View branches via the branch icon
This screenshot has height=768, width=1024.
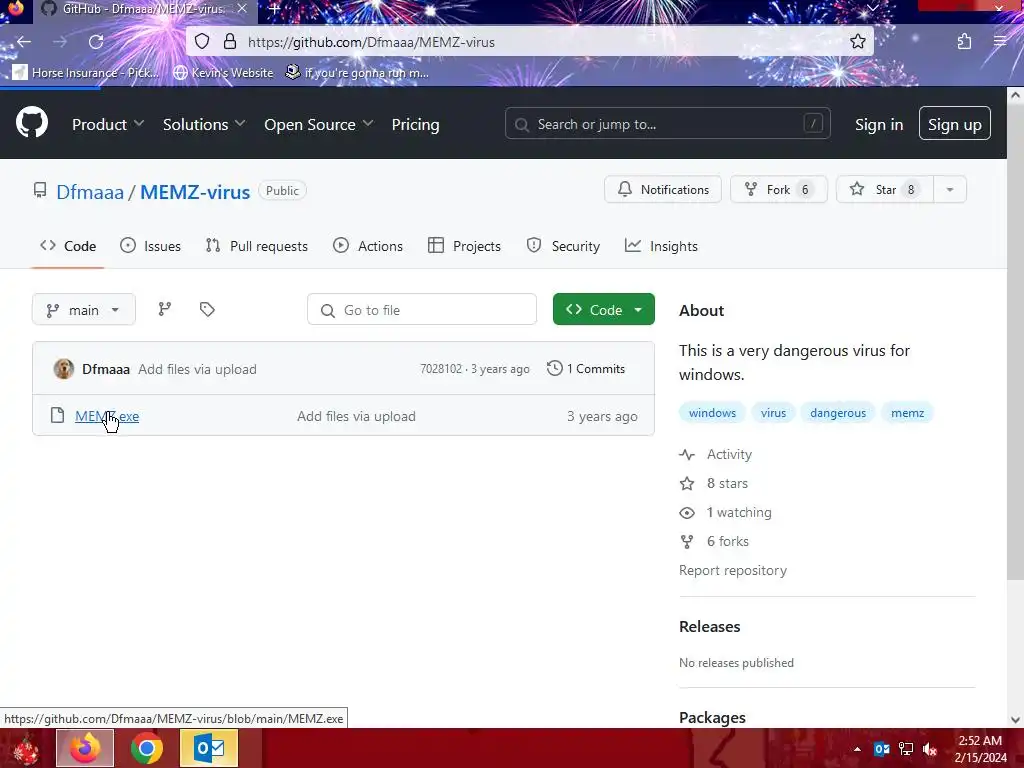click(165, 310)
